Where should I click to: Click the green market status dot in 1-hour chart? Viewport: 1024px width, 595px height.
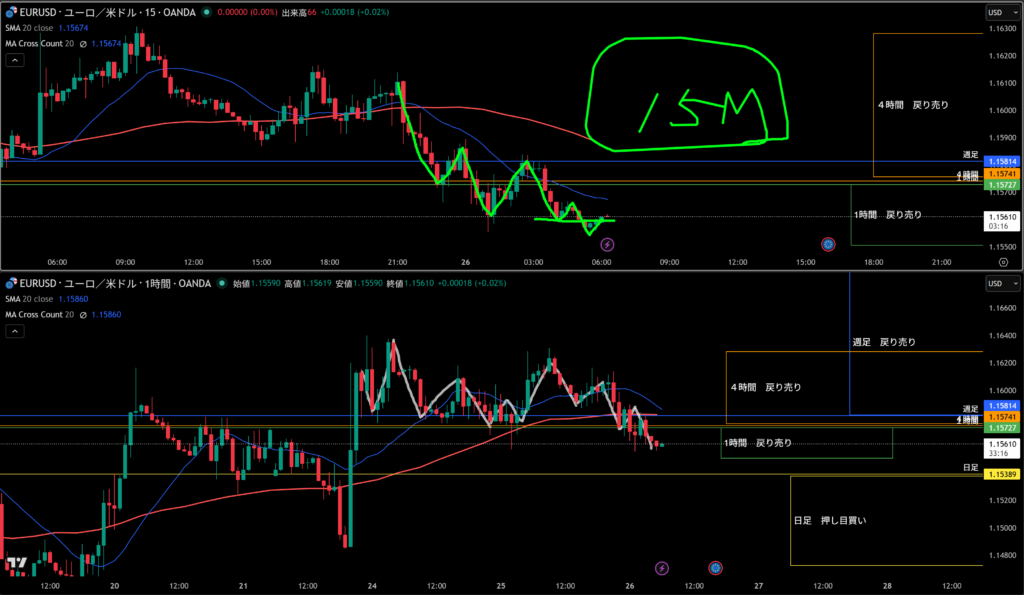tap(220, 283)
